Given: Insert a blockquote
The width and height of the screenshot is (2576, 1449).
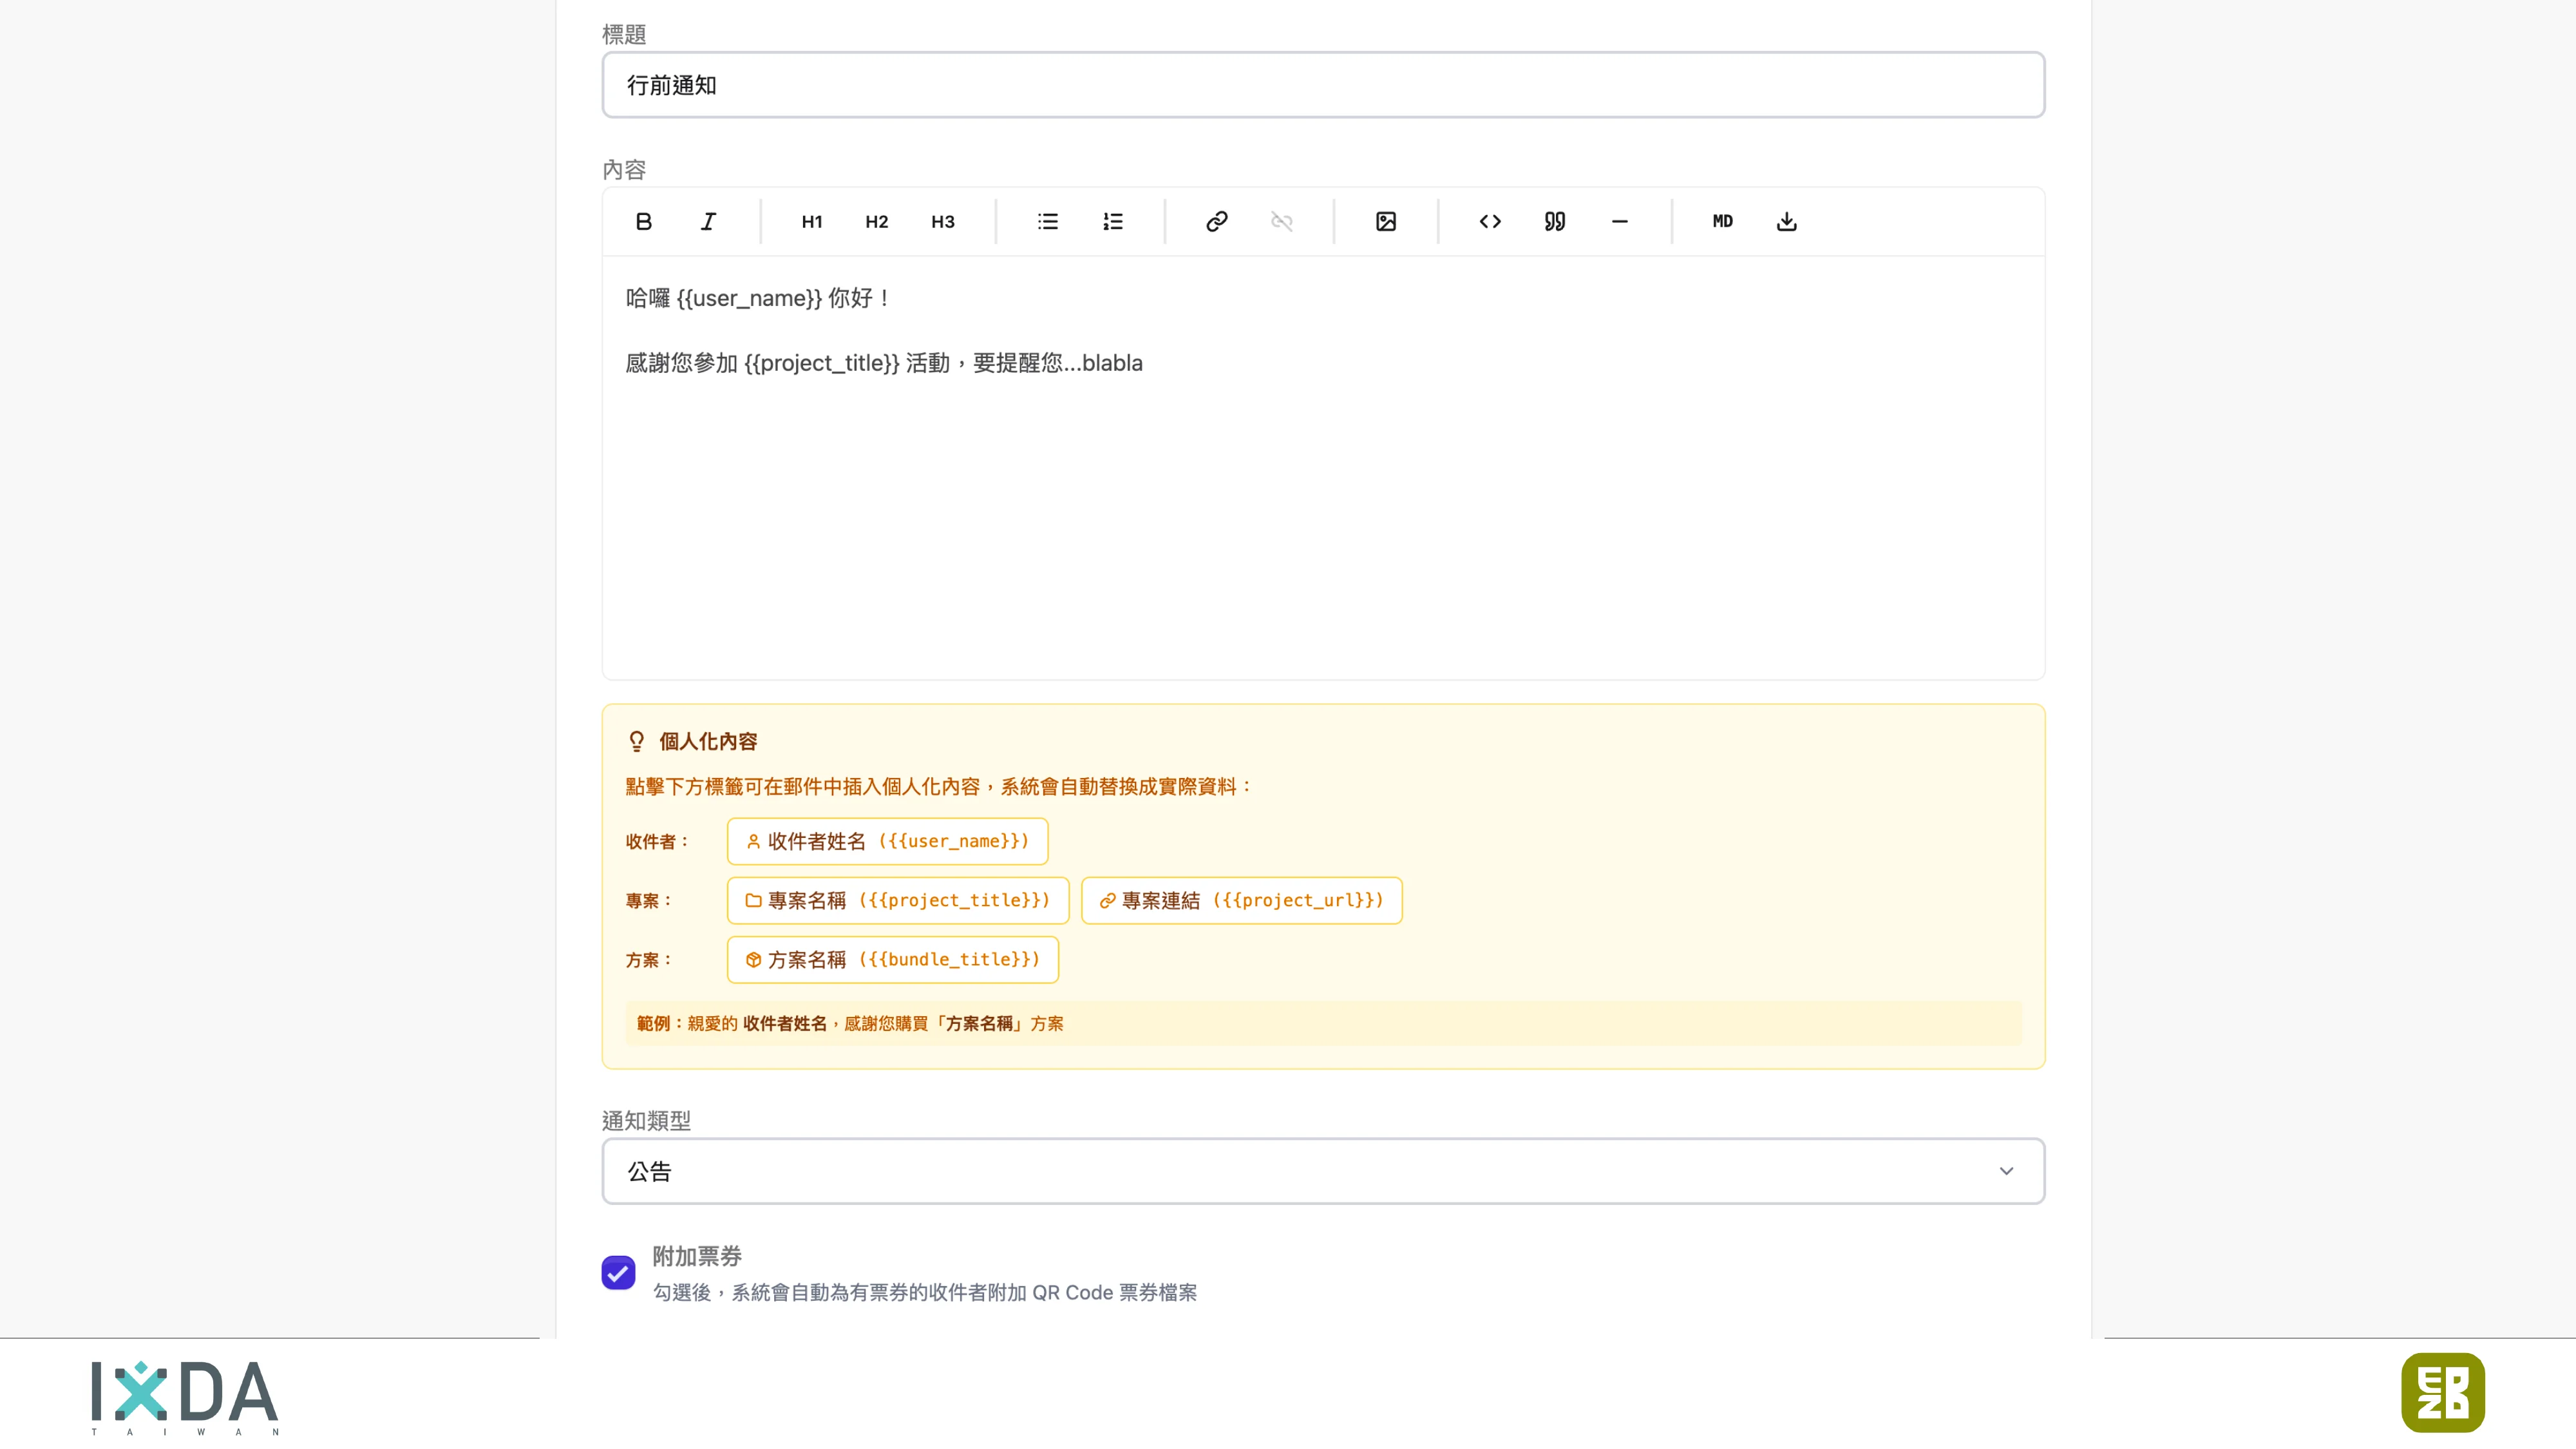Looking at the screenshot, I should click(x=1554, y=221).
